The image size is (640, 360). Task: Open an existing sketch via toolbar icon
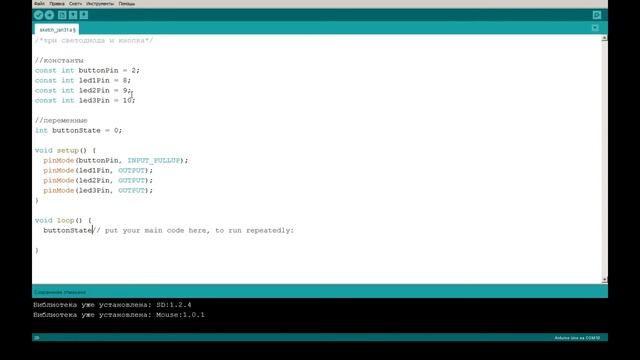click(x=73, y=15)
